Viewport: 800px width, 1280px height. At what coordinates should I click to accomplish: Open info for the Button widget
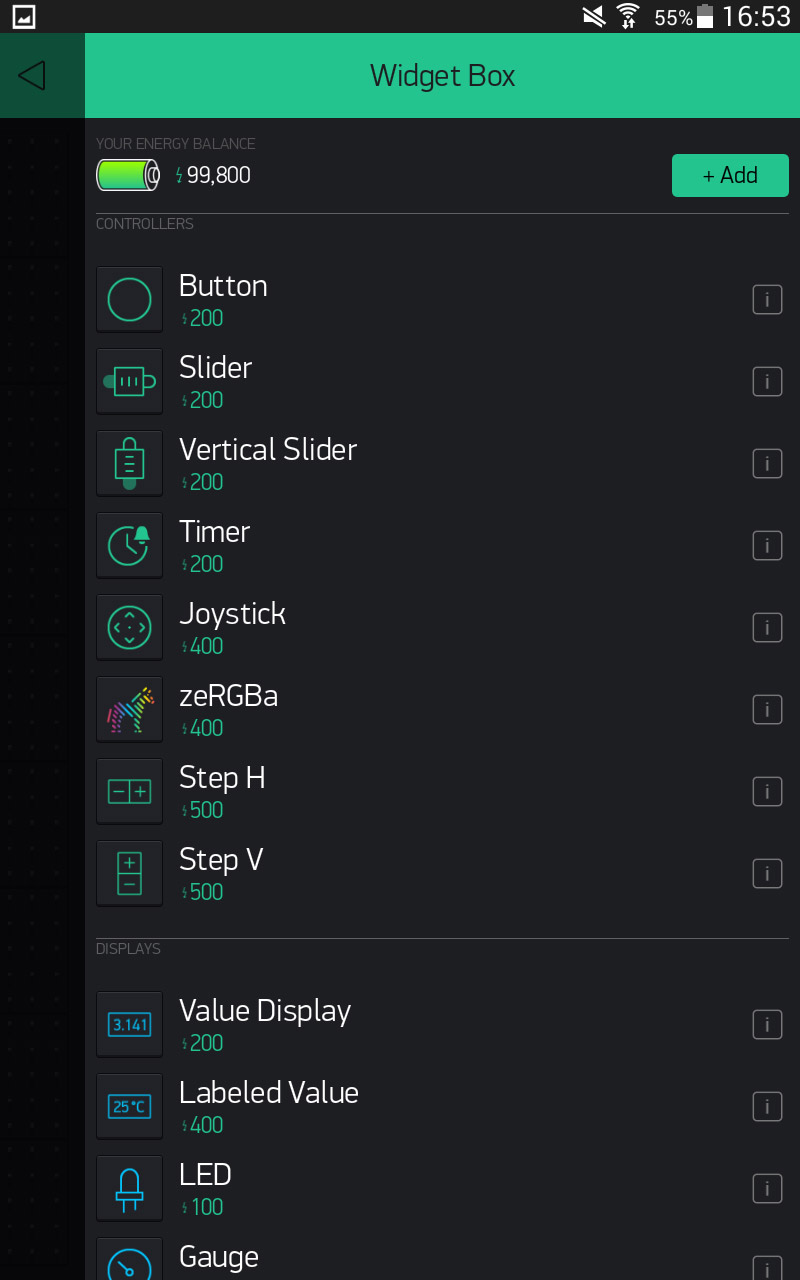pos(767,300)
